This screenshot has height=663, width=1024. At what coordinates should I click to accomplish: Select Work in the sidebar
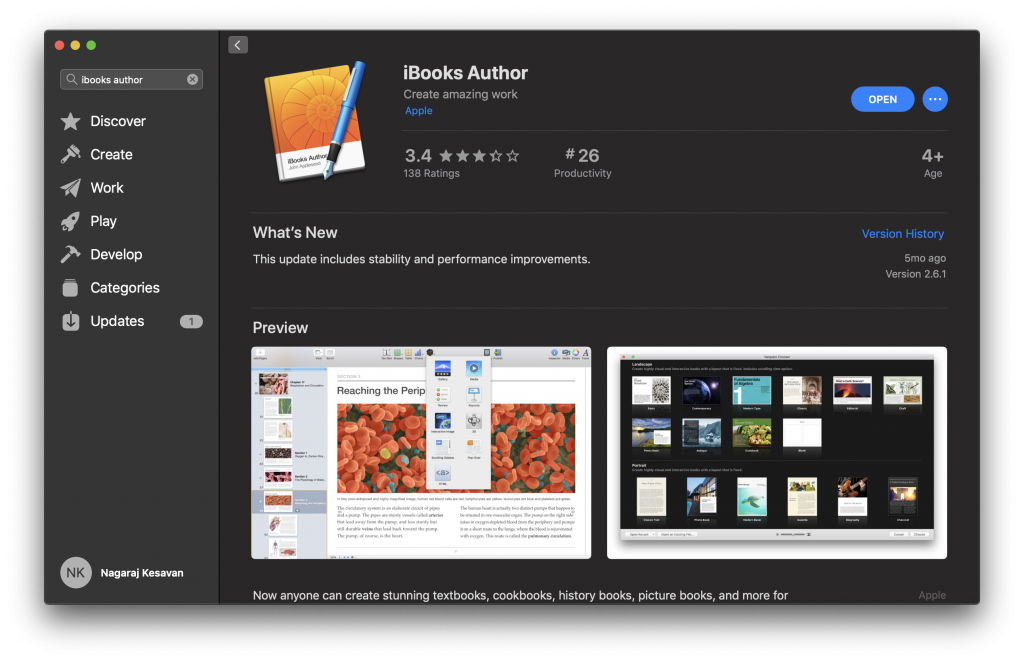107,188
